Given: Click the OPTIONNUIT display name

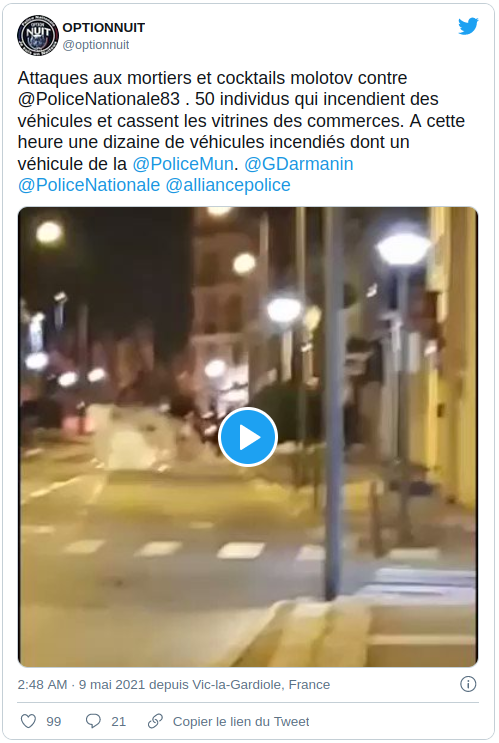Looking at the screenshot, I should [104, 27].
